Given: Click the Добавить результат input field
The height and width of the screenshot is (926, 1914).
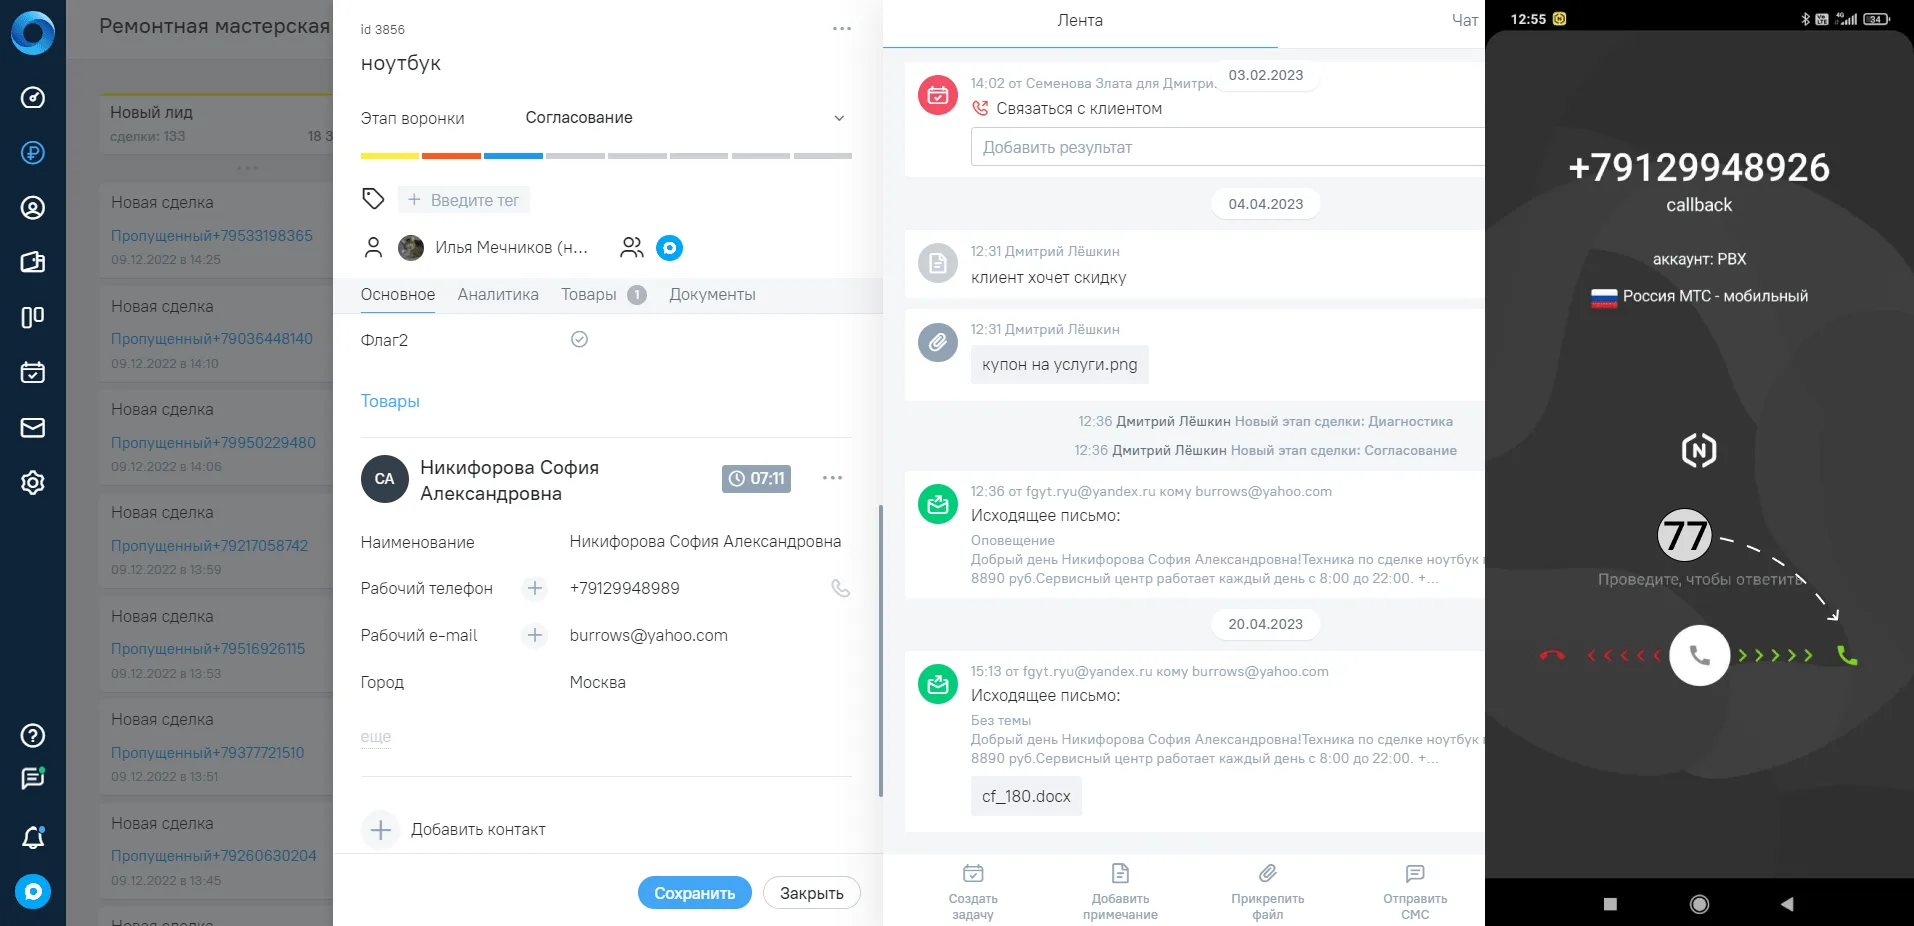Looking at the screenshot, I should click(1227, 147).
